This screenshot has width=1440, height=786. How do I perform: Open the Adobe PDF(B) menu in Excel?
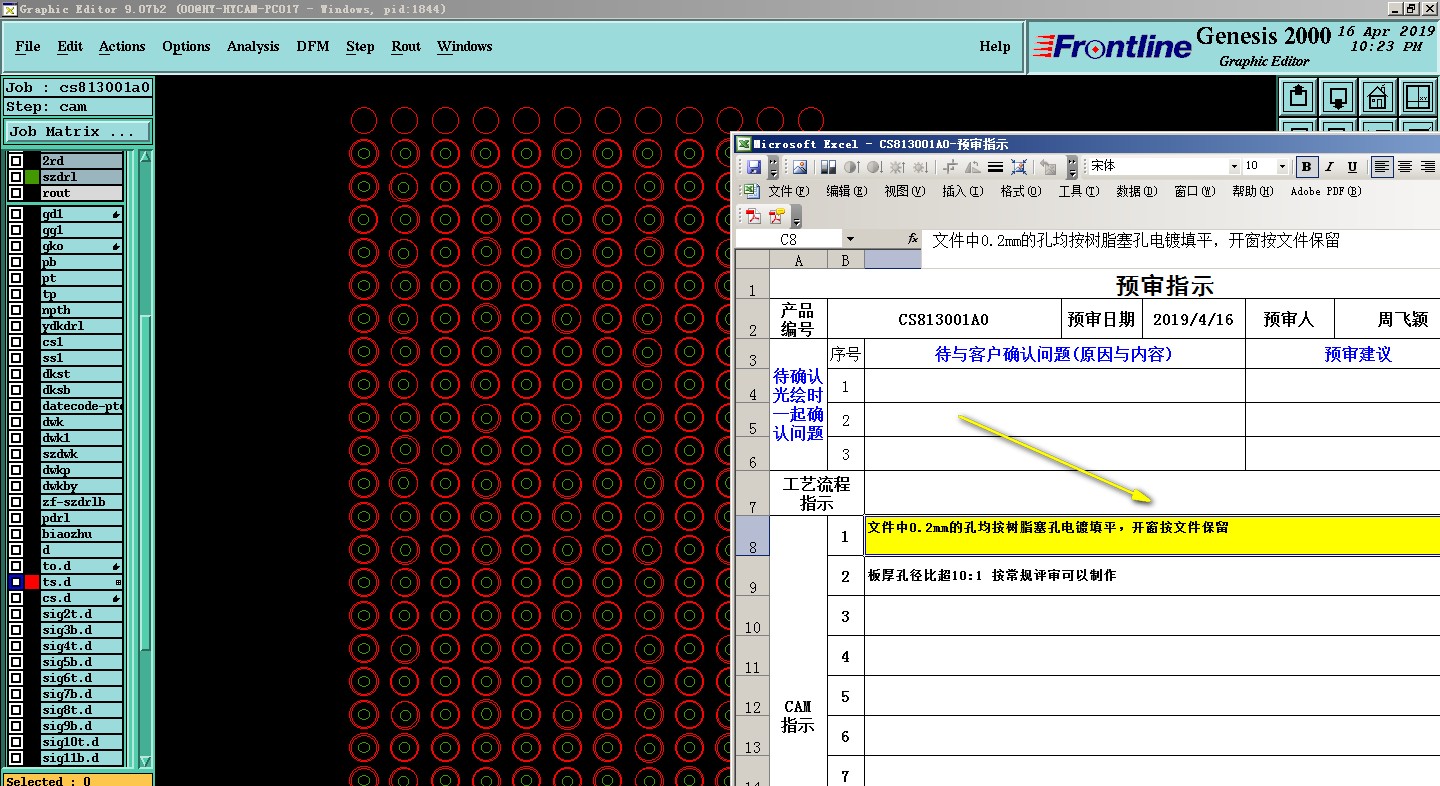coord(1326,191)
